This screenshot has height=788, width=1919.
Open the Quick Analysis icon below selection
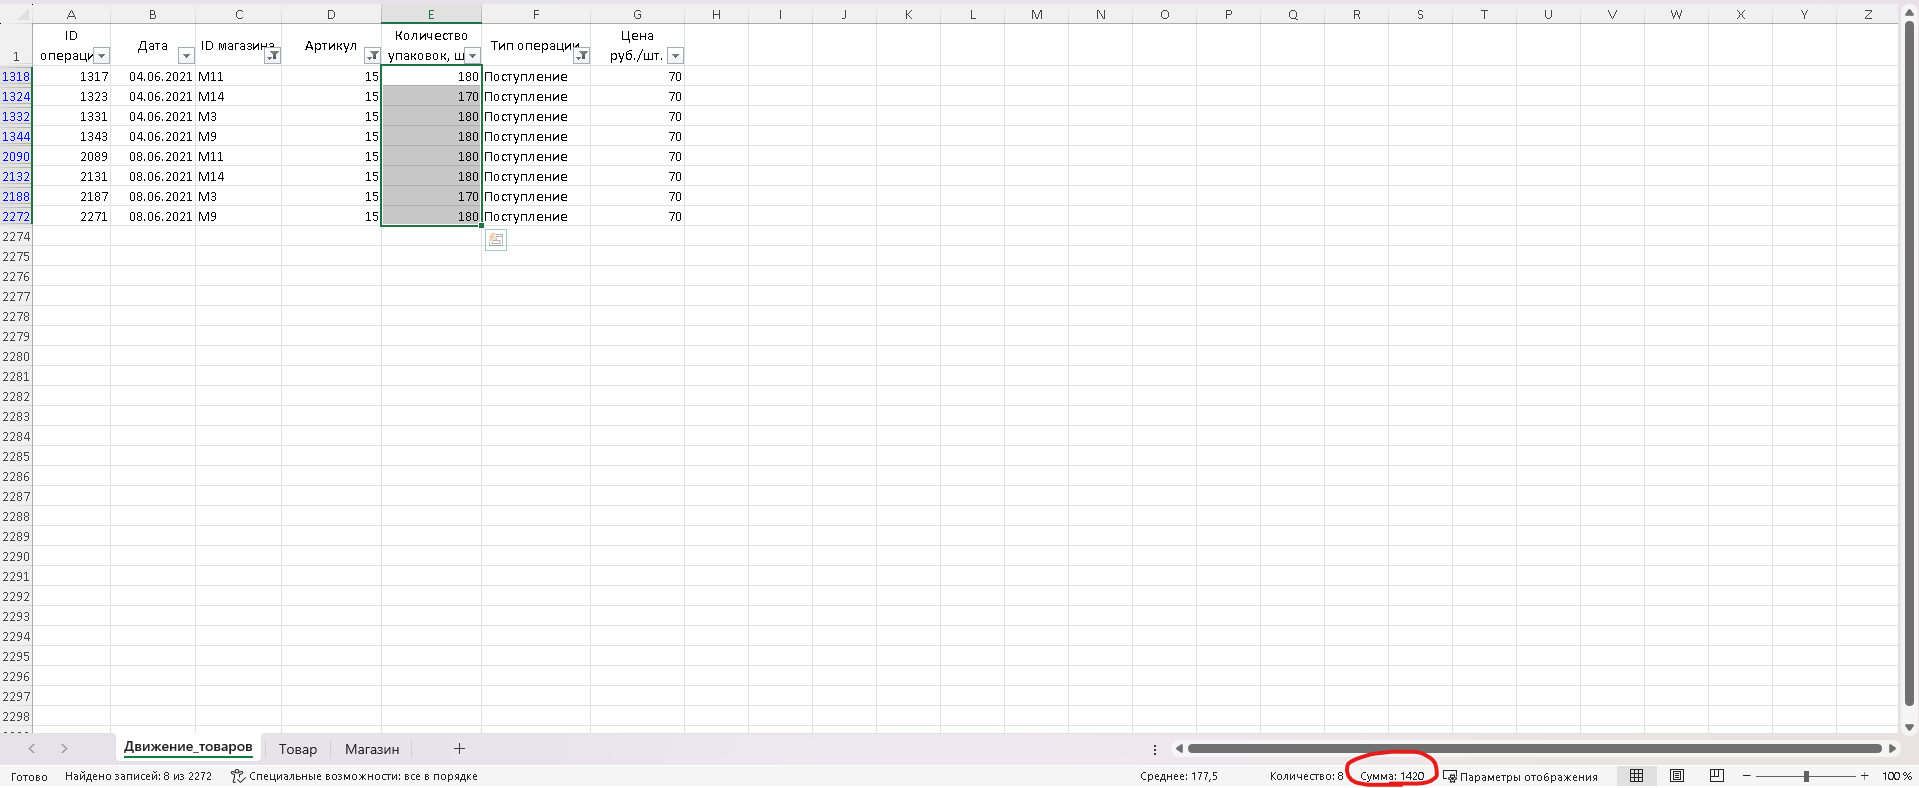[x=496, y=240]
